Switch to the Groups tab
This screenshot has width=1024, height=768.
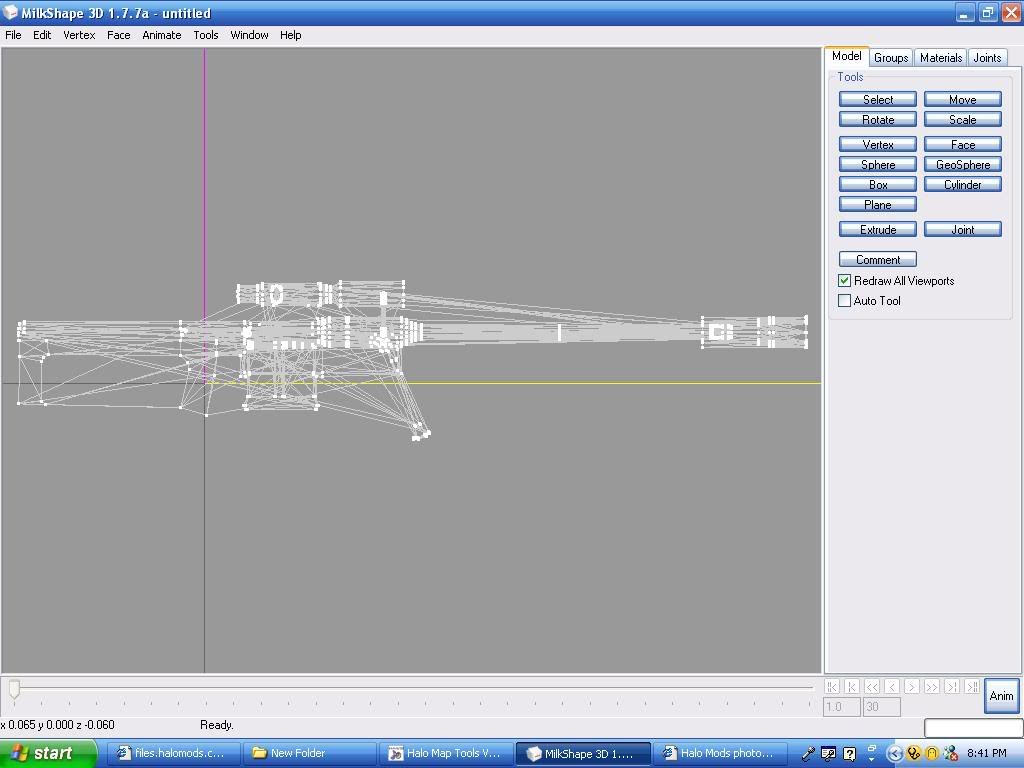pyautogui.click(x=891, y=57)
